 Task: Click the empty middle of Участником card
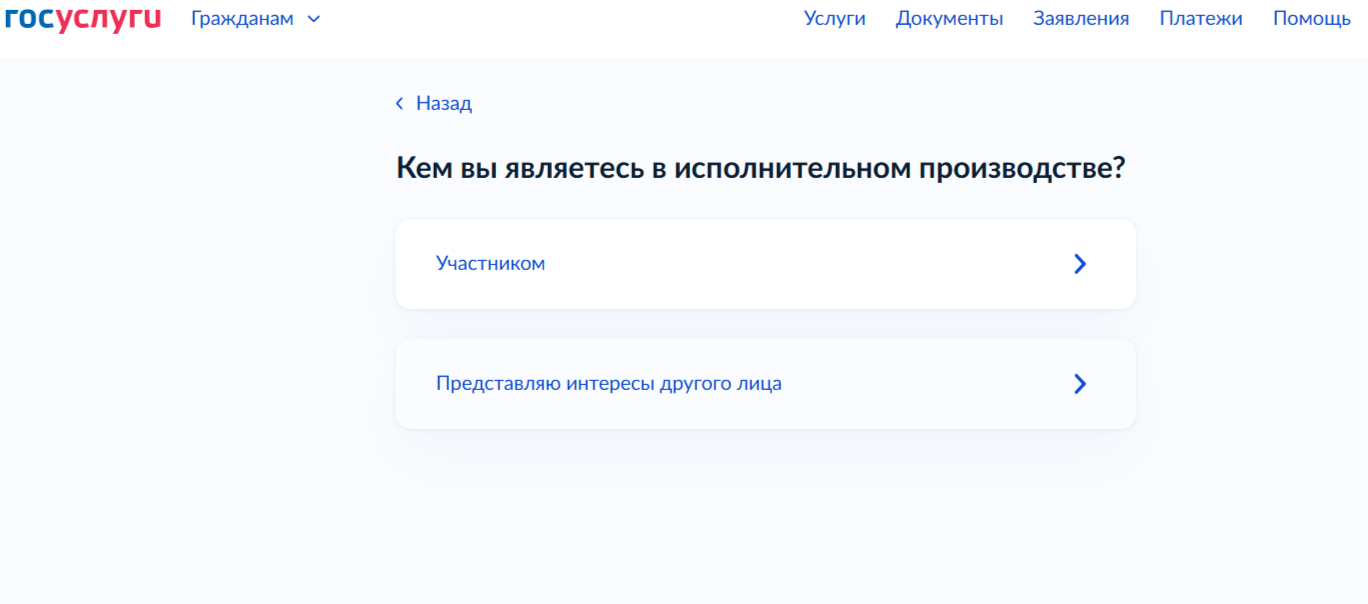(x=800, y=264)
